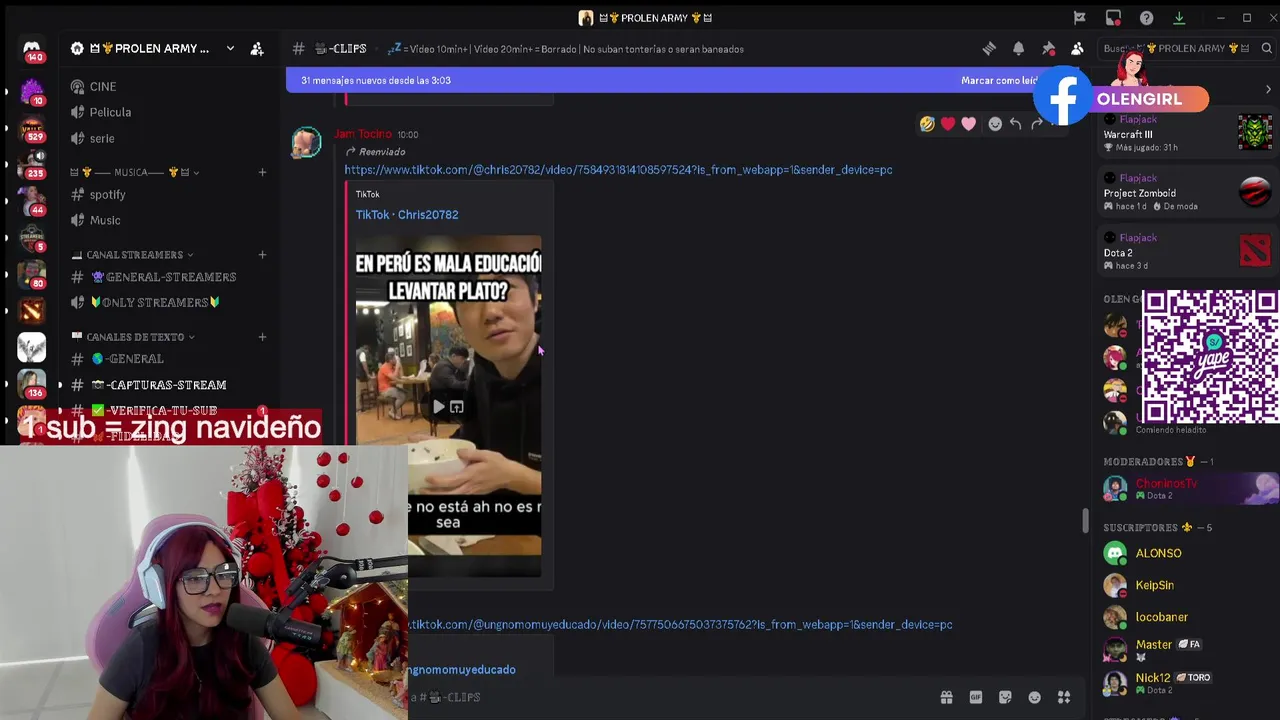Screen dimensions: 1280x720
Task: Toggle member list icon
Action: pos(1077,48)
